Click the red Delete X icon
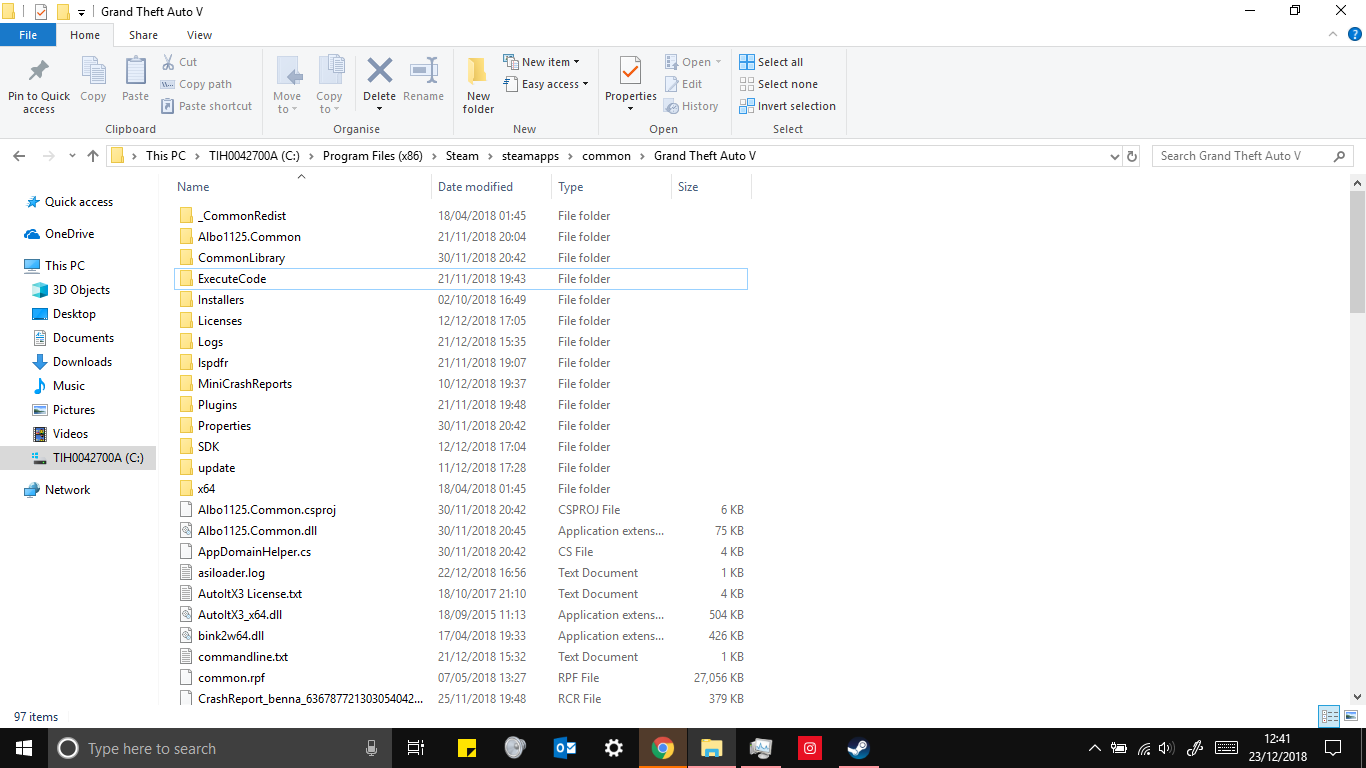Viewport: 1366px width, 768px height. [x=379, y=71]
